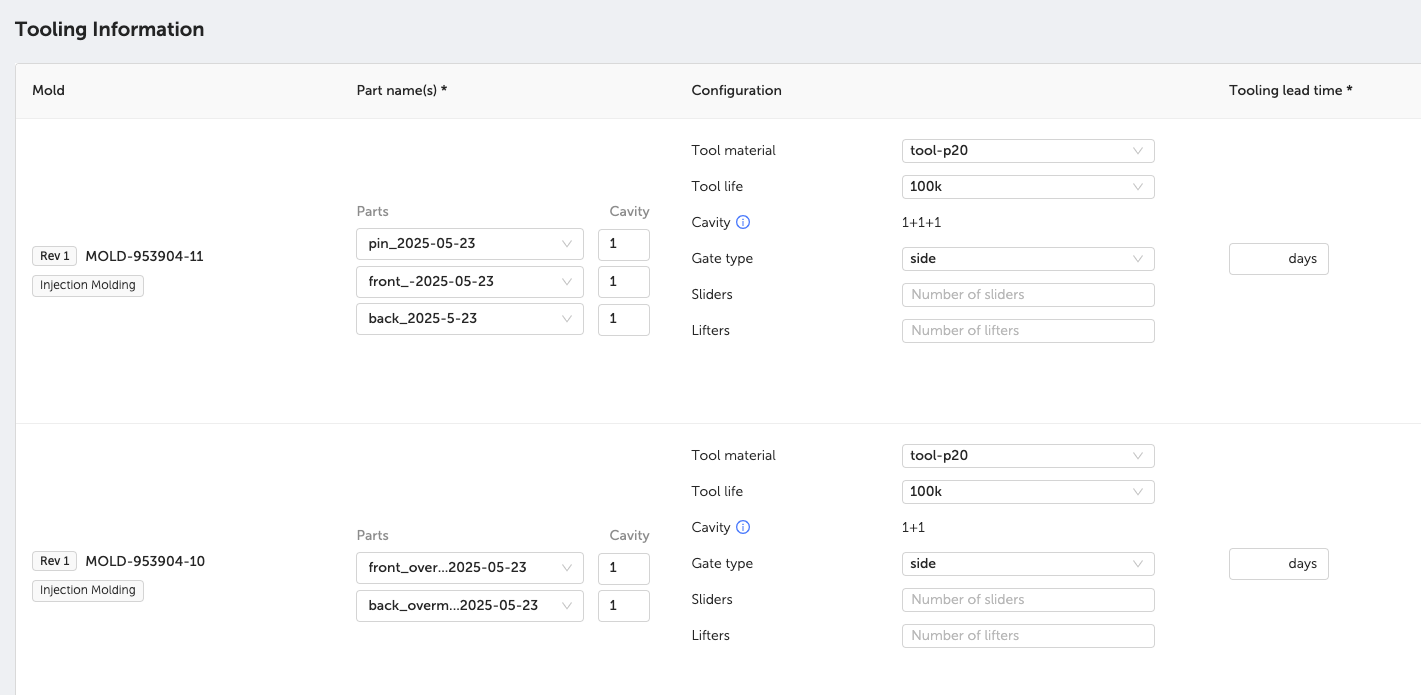Click Sliders input field for MOLD-953904-10
1421x695 pixels.
click(1027, 600)
